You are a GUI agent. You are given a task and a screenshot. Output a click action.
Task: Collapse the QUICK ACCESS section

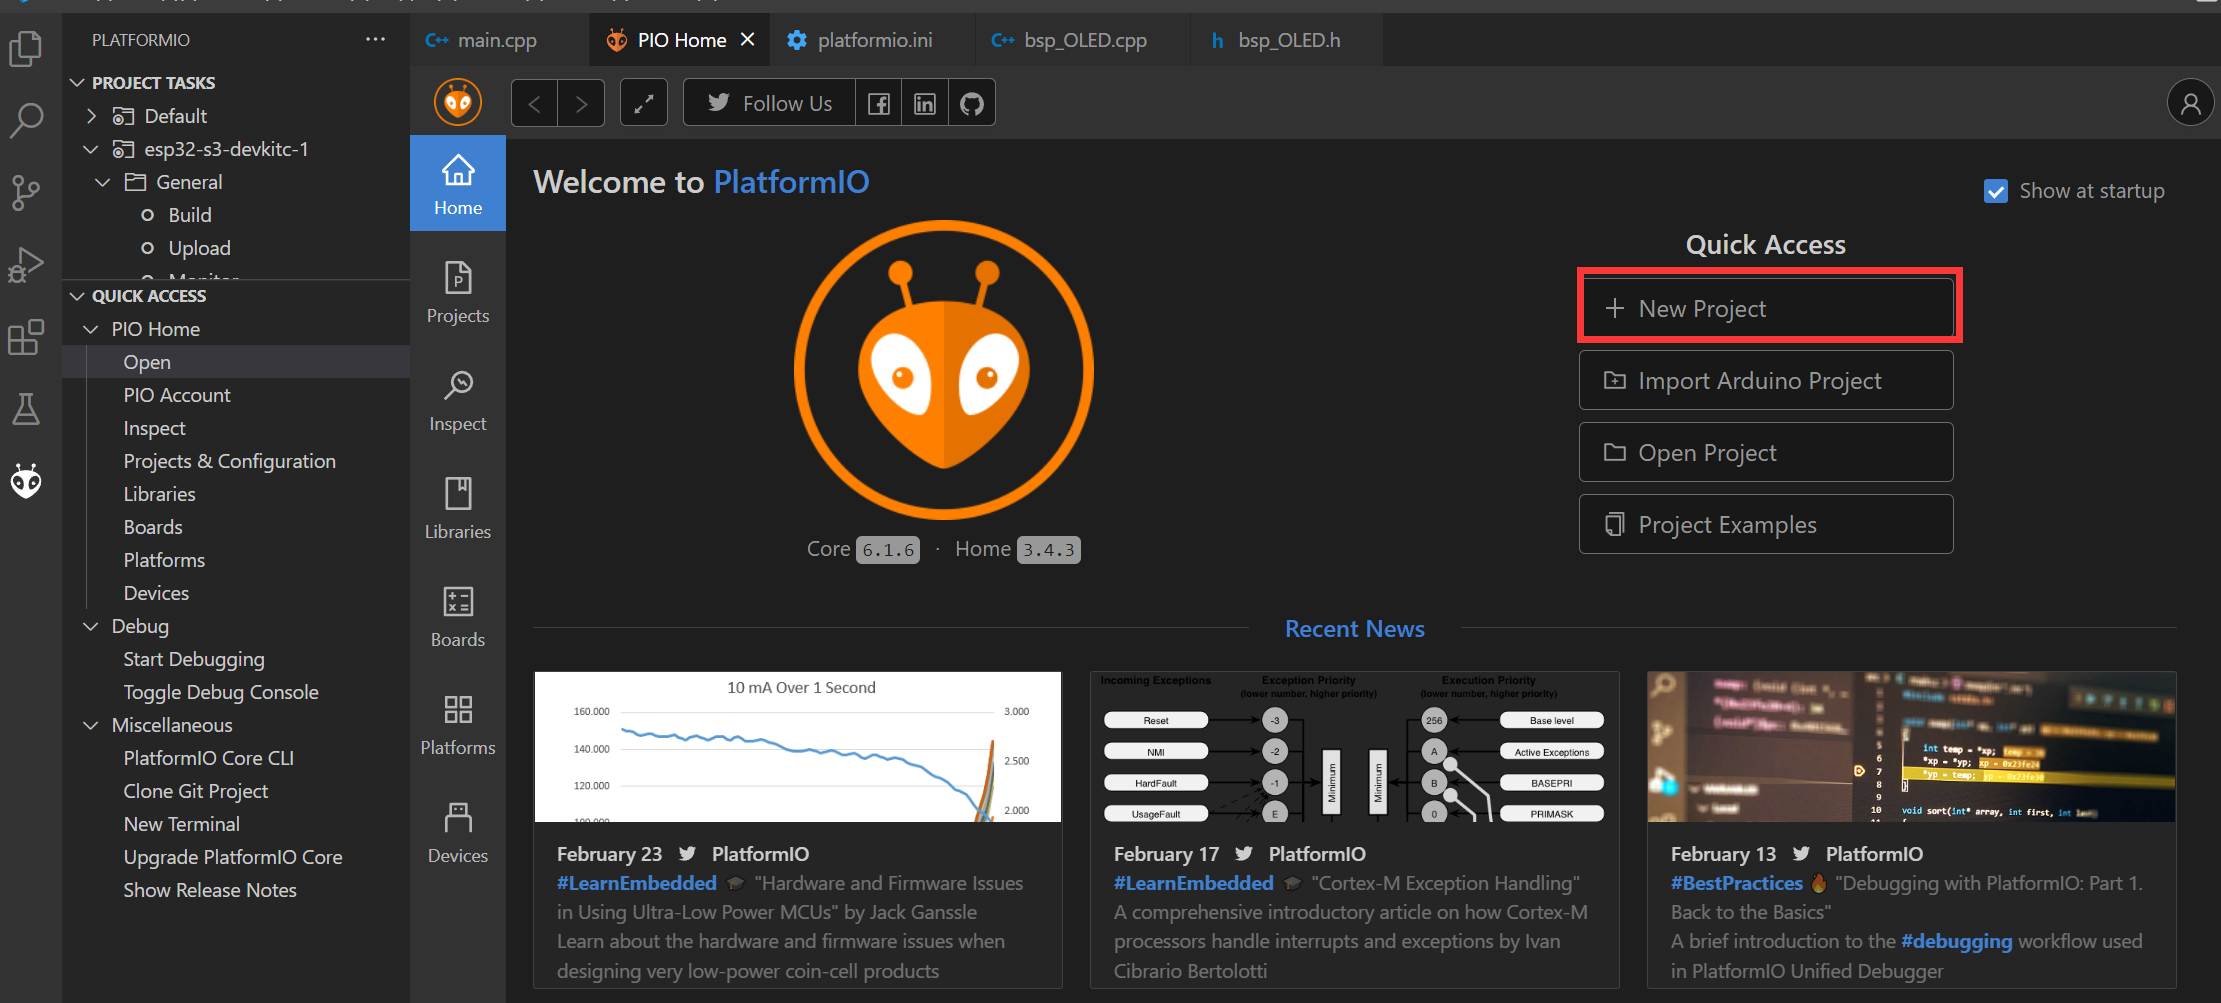point(77,296)
